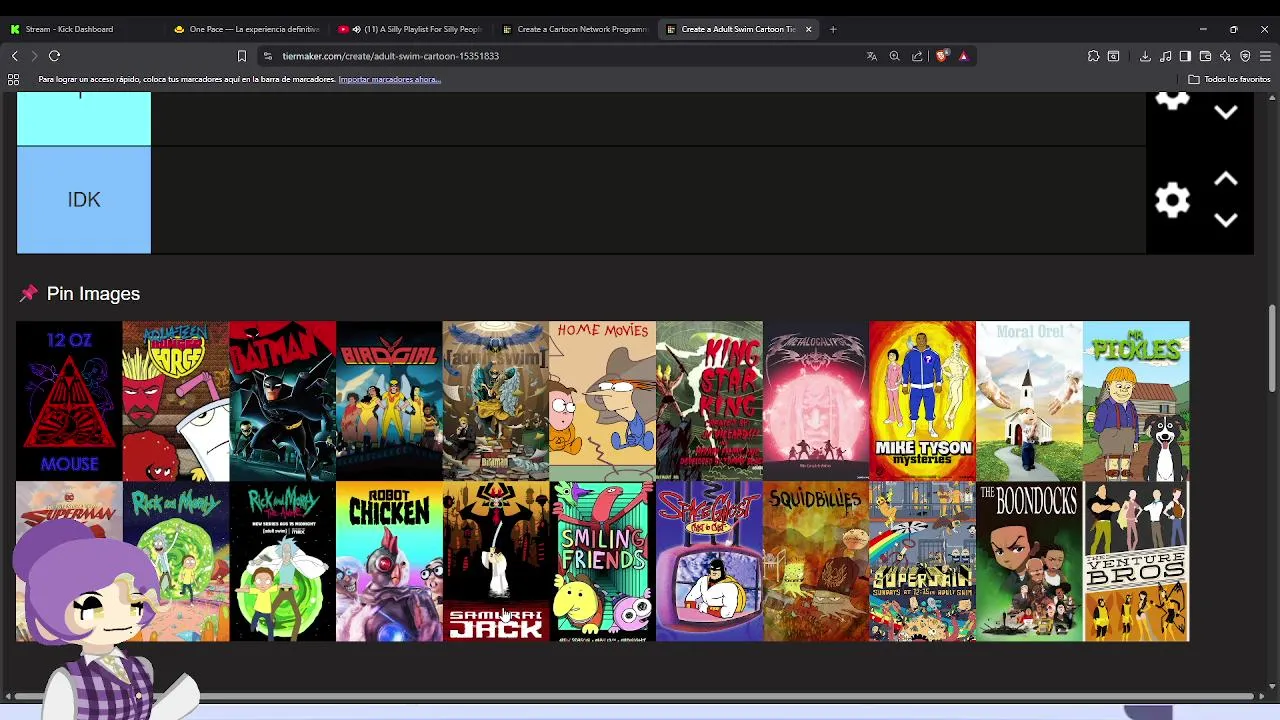Open the zoom magnifier icon
Image resolution: width=1280 pixels, height=720 pixels.
point(895,56)
